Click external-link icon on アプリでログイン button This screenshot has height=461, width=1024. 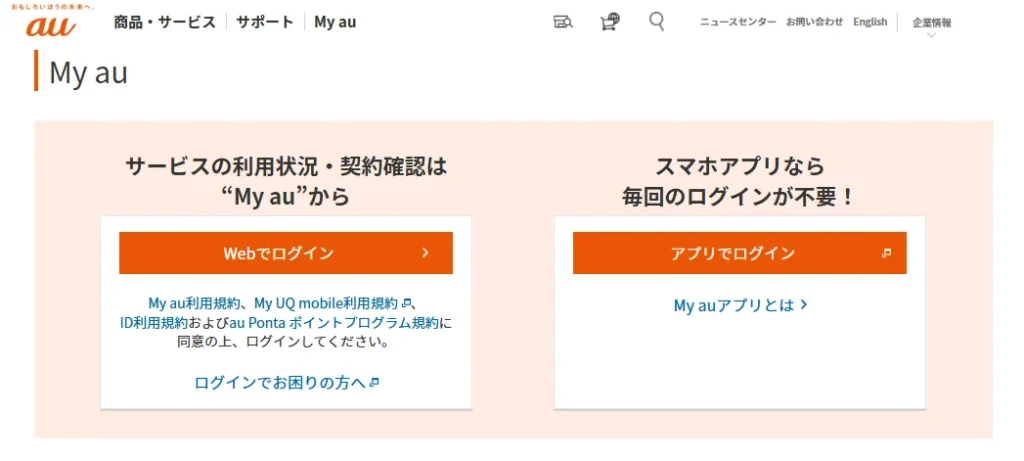tap(886, 254)
